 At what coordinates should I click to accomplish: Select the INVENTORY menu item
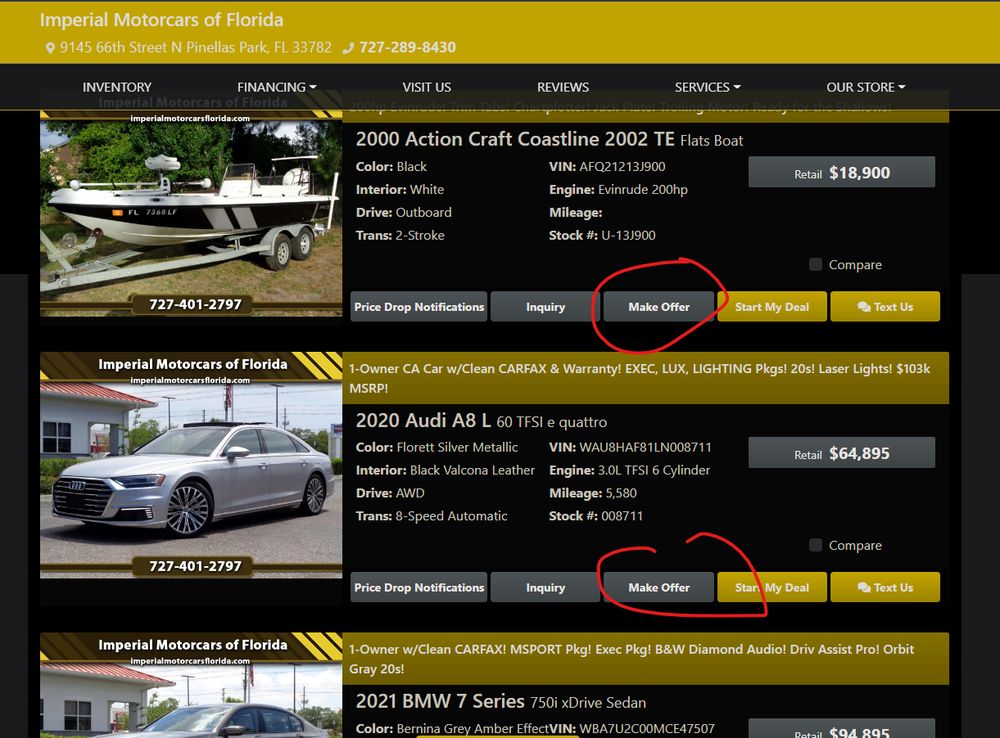coord(117,87)
